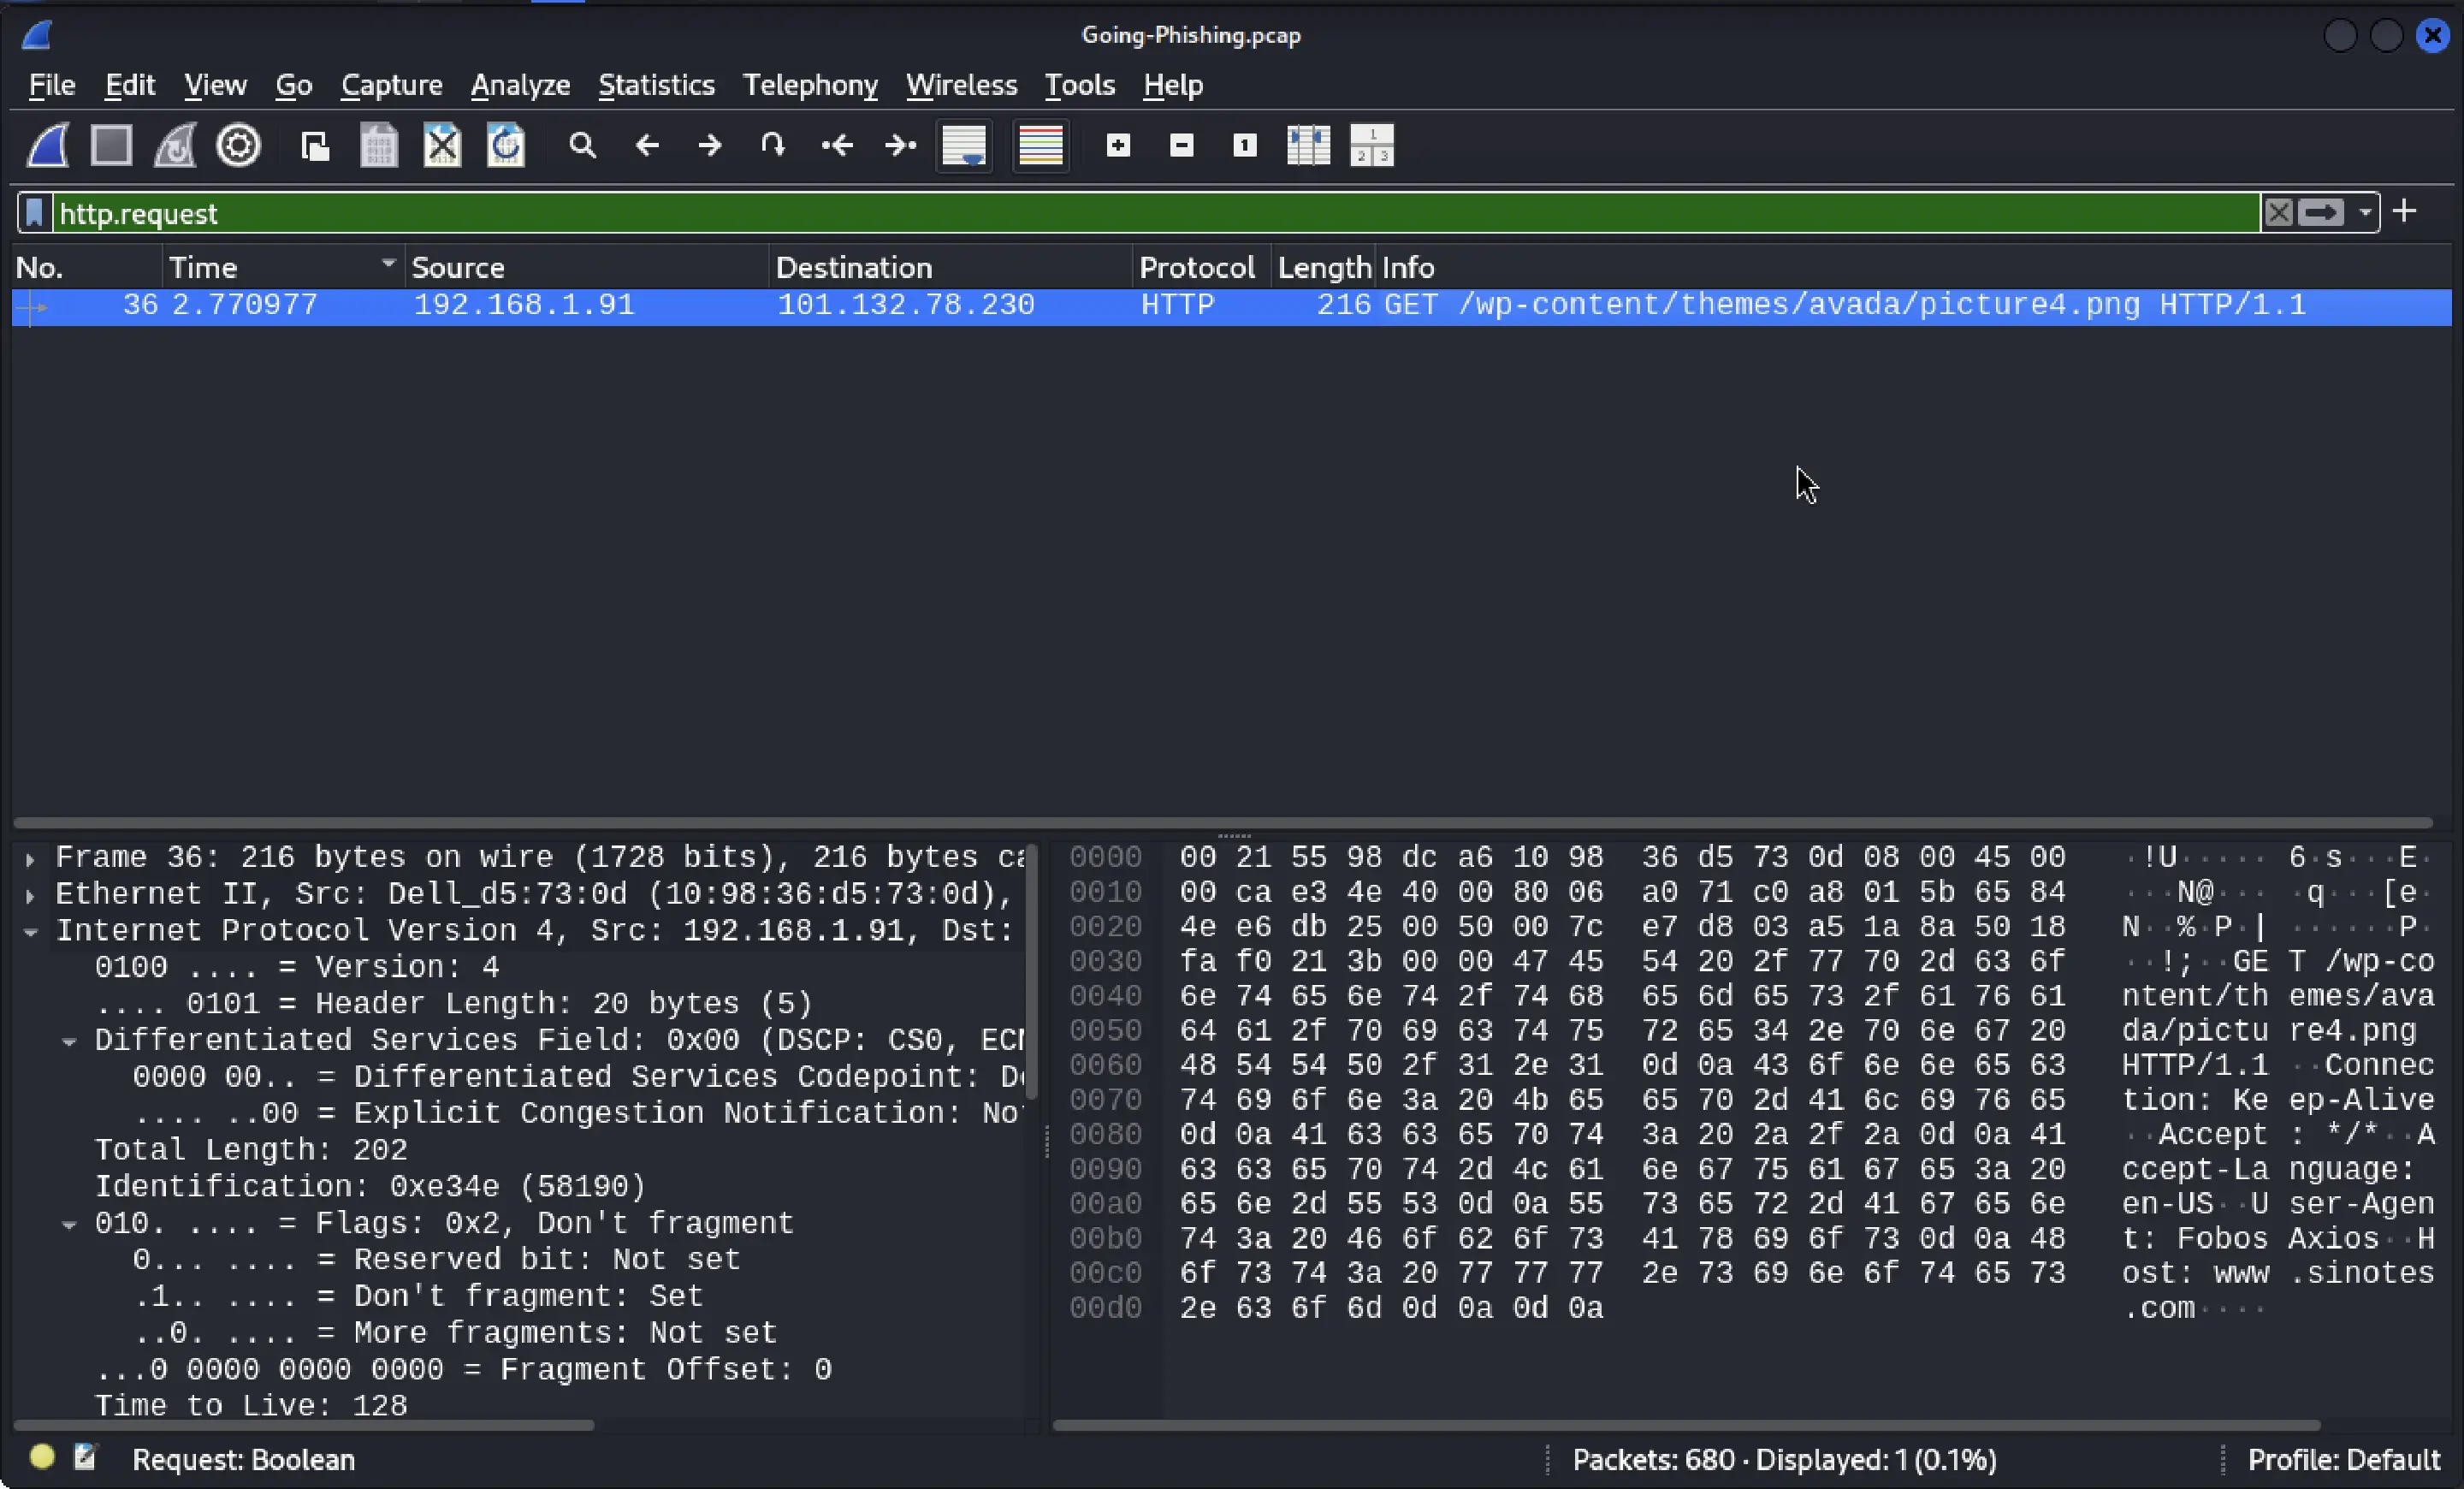The image size is (2464, 1489).
Task: Go forward in packet history
Action: click(710, 146)
